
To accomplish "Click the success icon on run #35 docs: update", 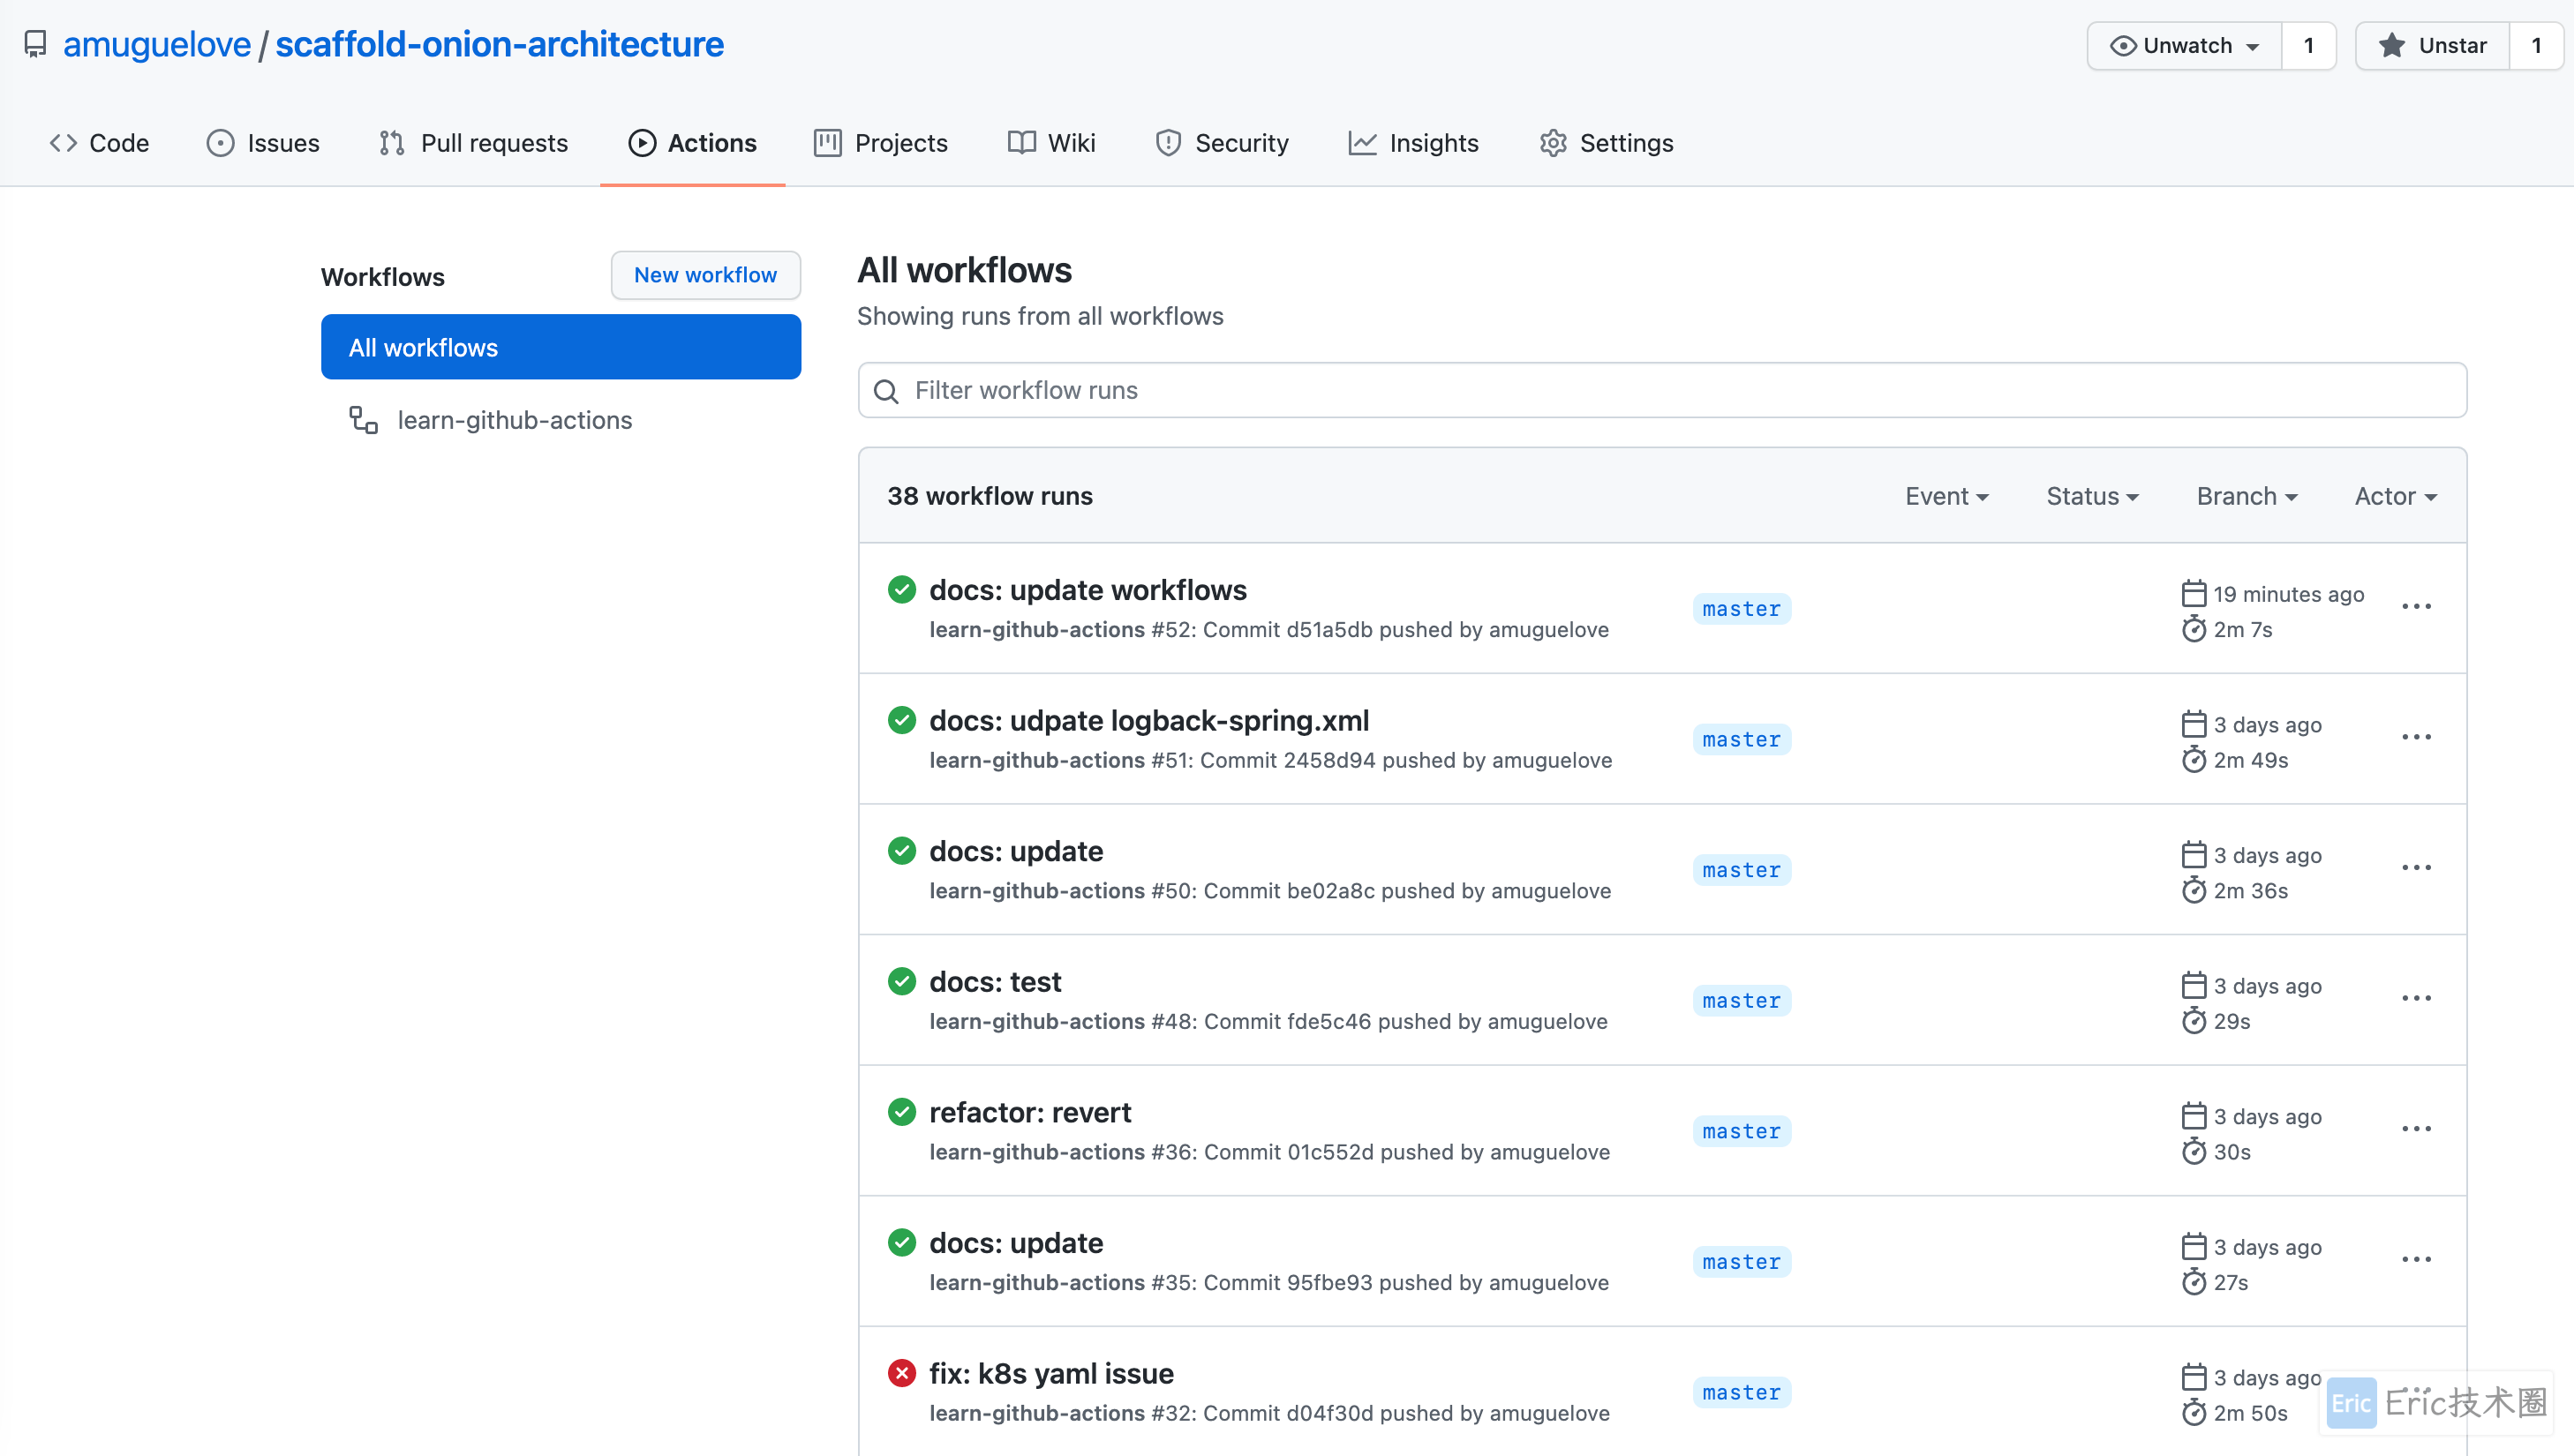I will pyautogui.click(x=901, y=1243).
